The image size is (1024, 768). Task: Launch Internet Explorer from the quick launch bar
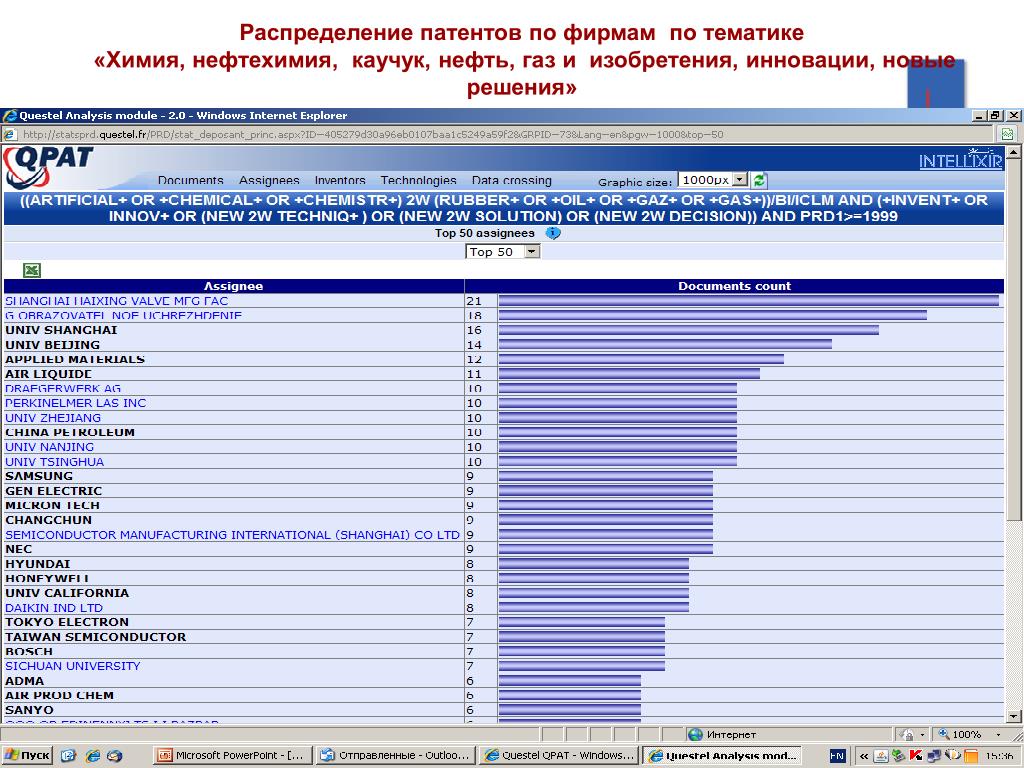pyautogui.click(x=93, y=756)
